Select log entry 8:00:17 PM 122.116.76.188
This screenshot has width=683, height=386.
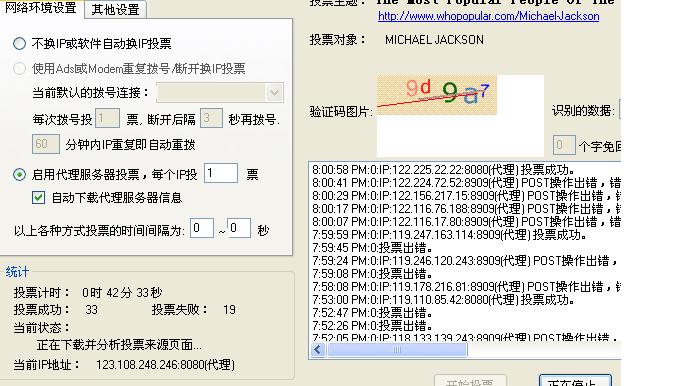466,209
